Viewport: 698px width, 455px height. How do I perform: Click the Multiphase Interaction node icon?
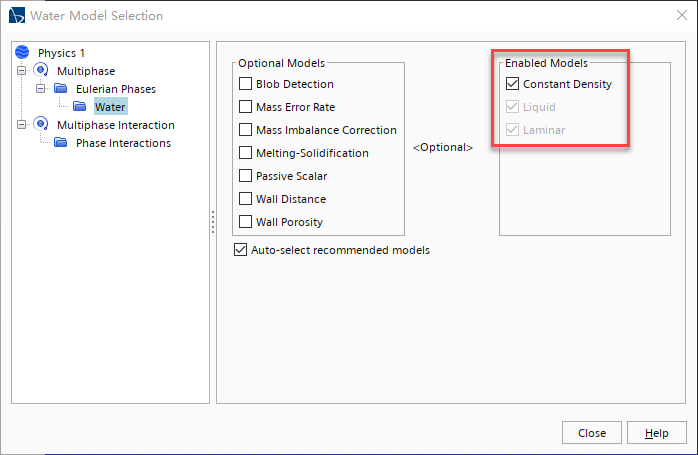pyautogui.click(x=41, y=124)
